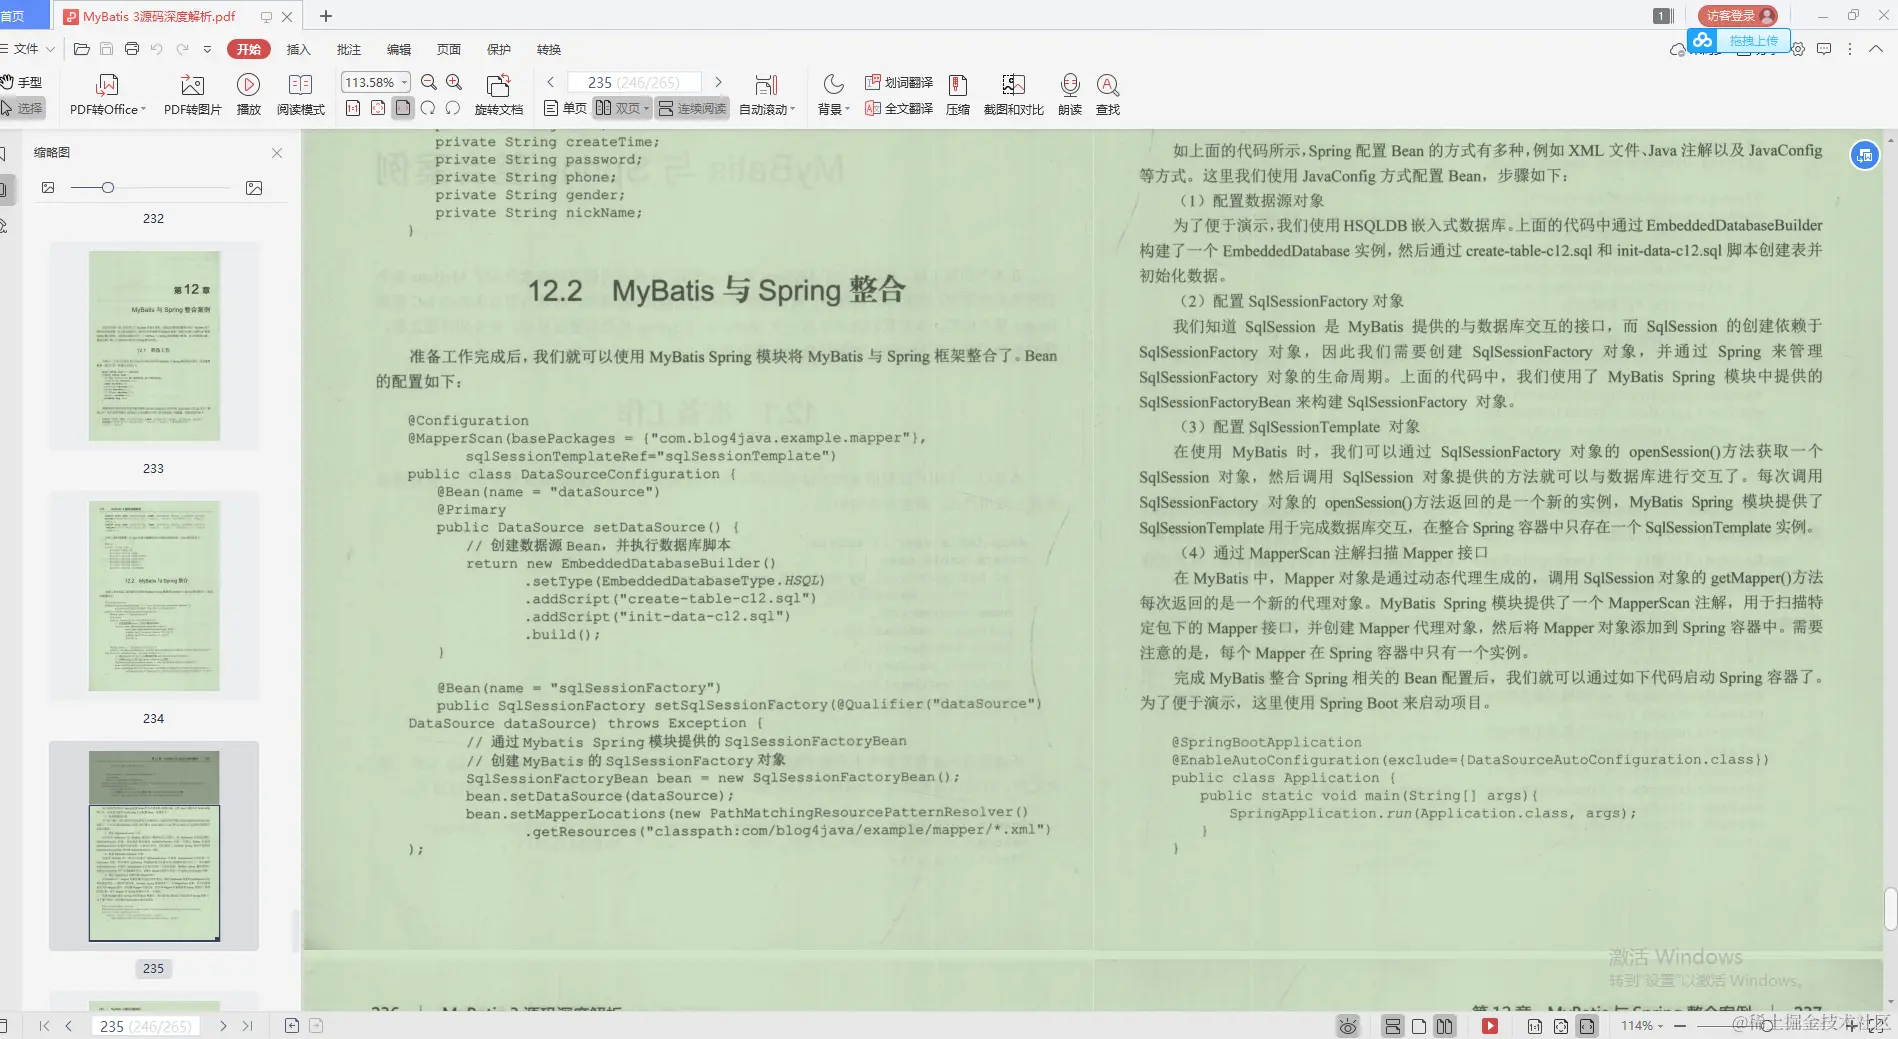Click the 拖拽上传 upload button

coord(1738,41)
